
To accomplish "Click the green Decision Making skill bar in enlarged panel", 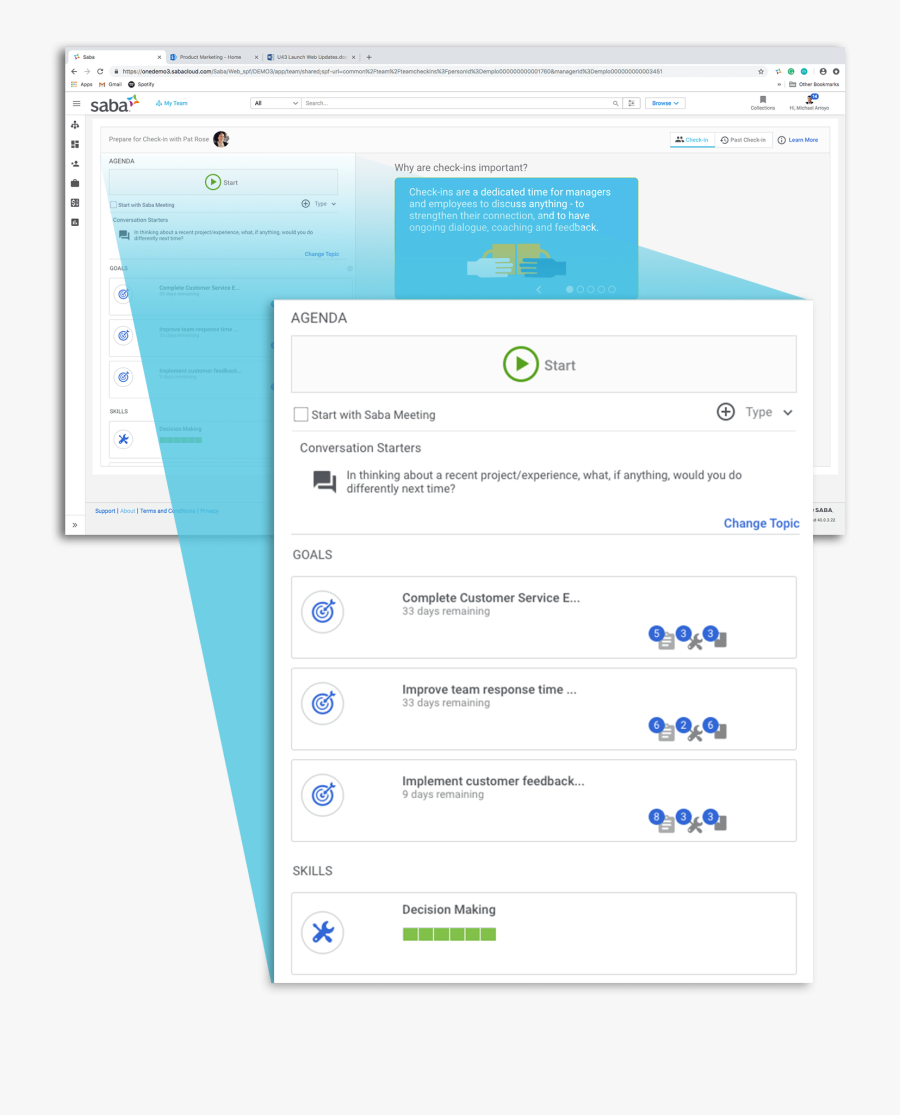I will 449,934.
